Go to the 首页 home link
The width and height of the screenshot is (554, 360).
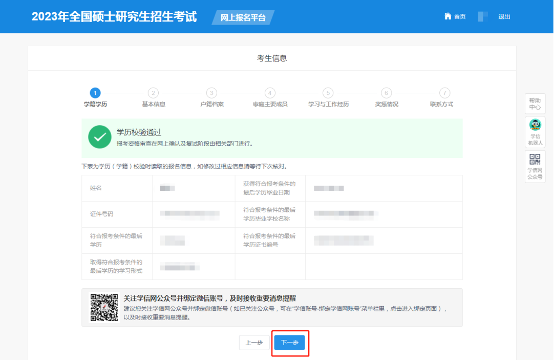coord(455,16)
